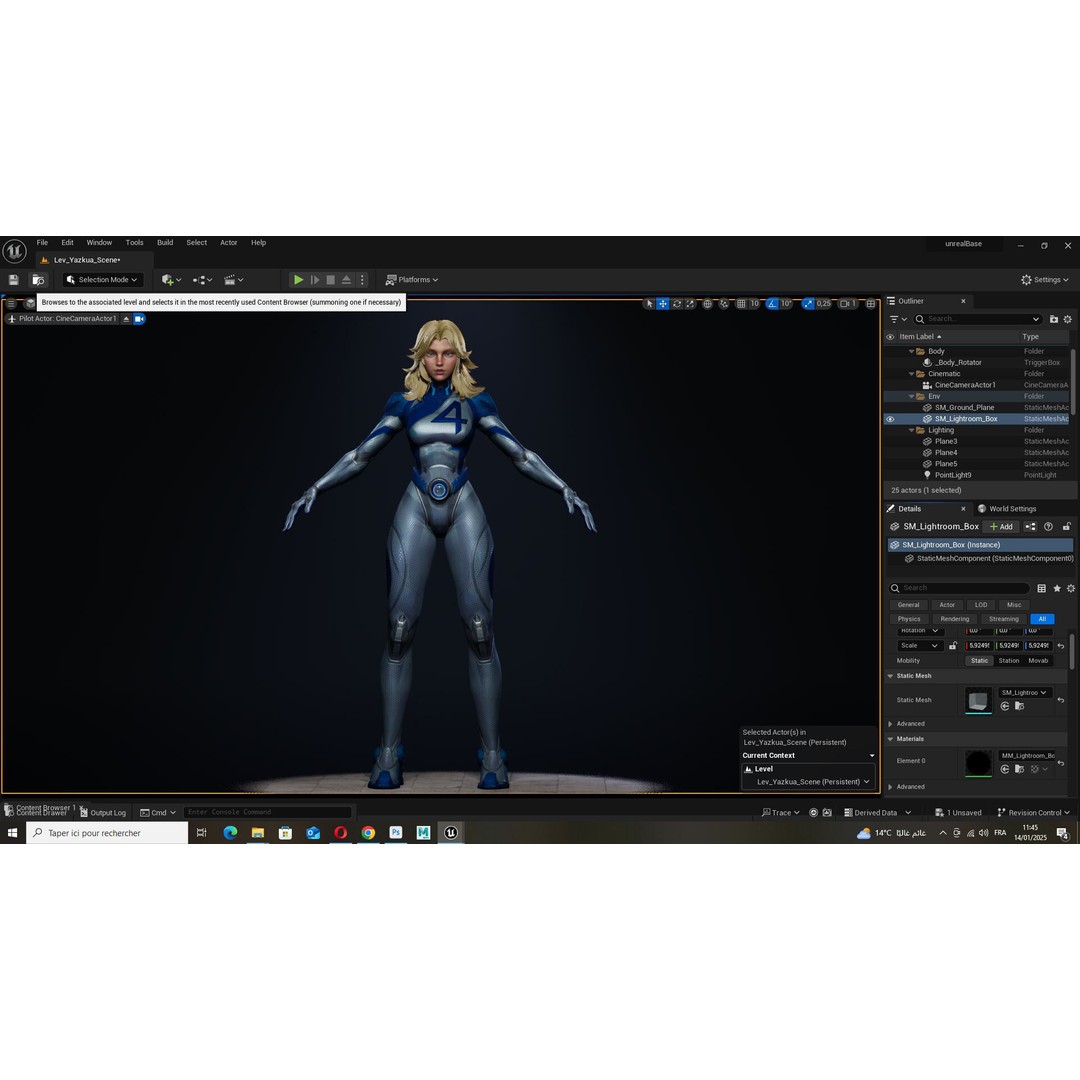Click the Static Mesh thumbnail preview

click(x=978, y=700)
